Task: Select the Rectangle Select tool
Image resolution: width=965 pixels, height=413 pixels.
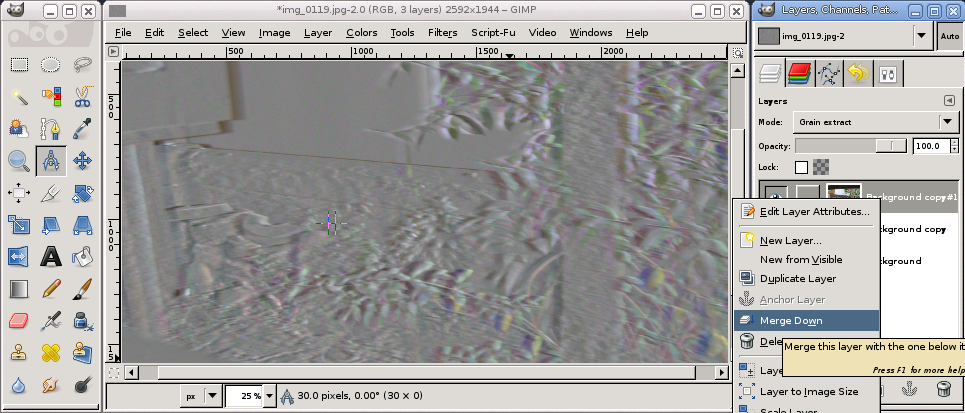Action: point(18,65)
